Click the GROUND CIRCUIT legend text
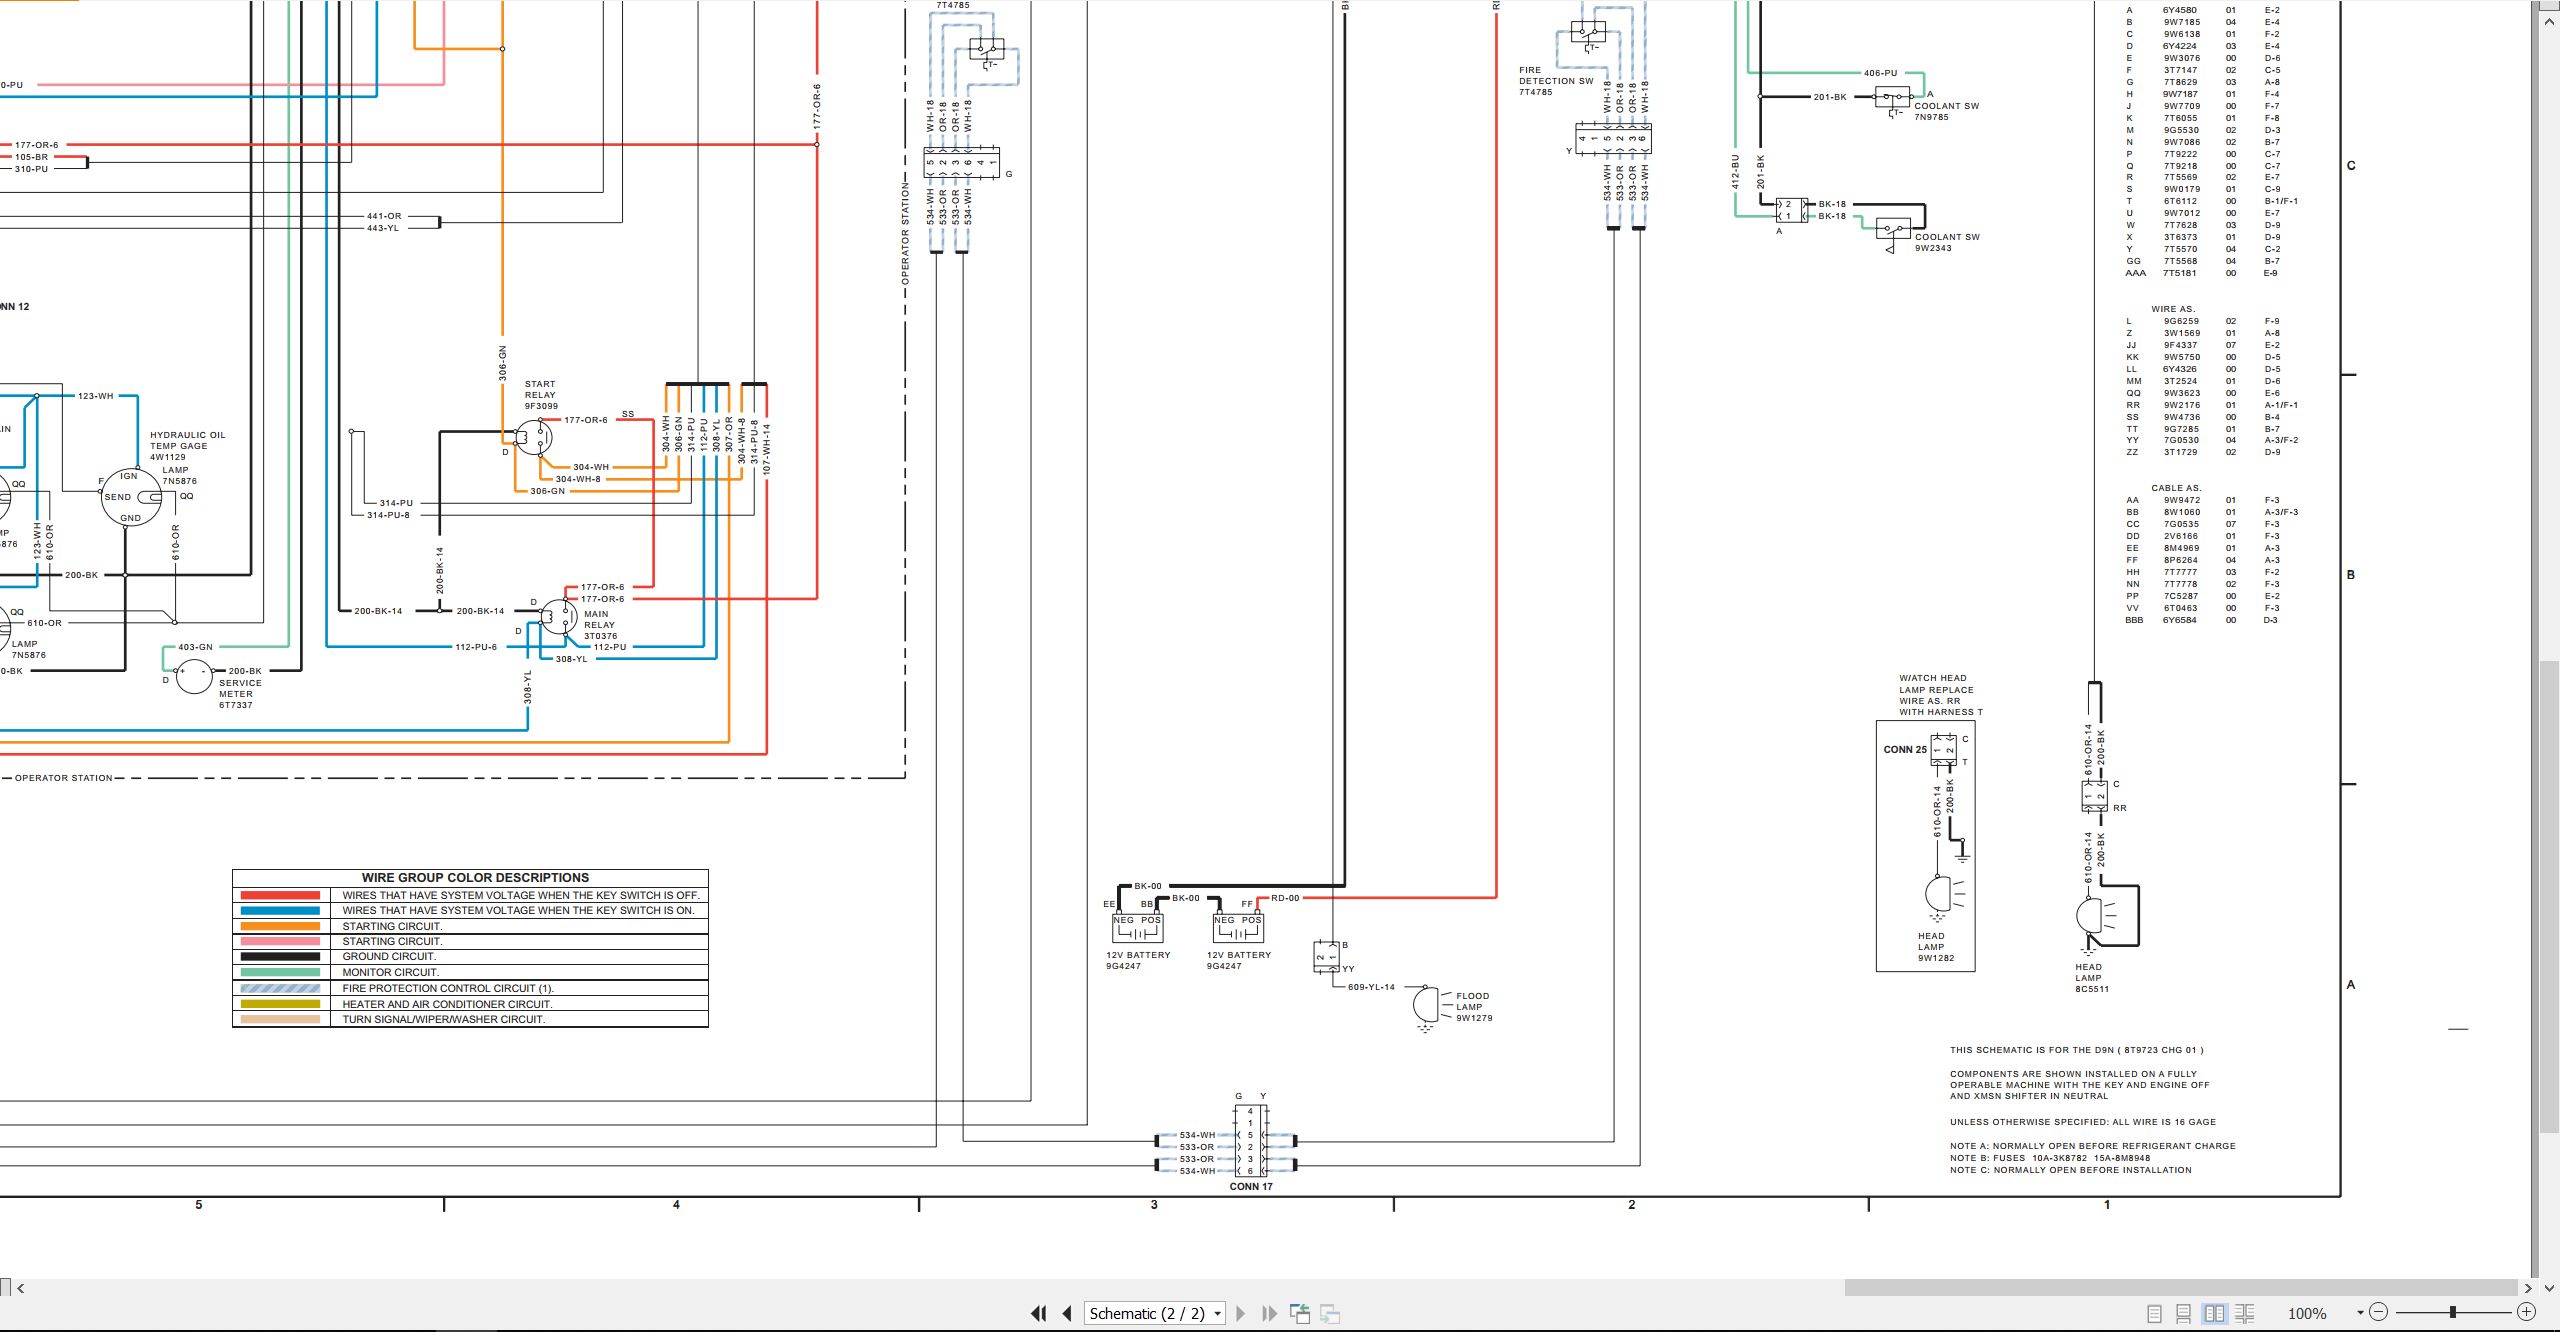This screenshot has height=1332, width=2560. 389,957
